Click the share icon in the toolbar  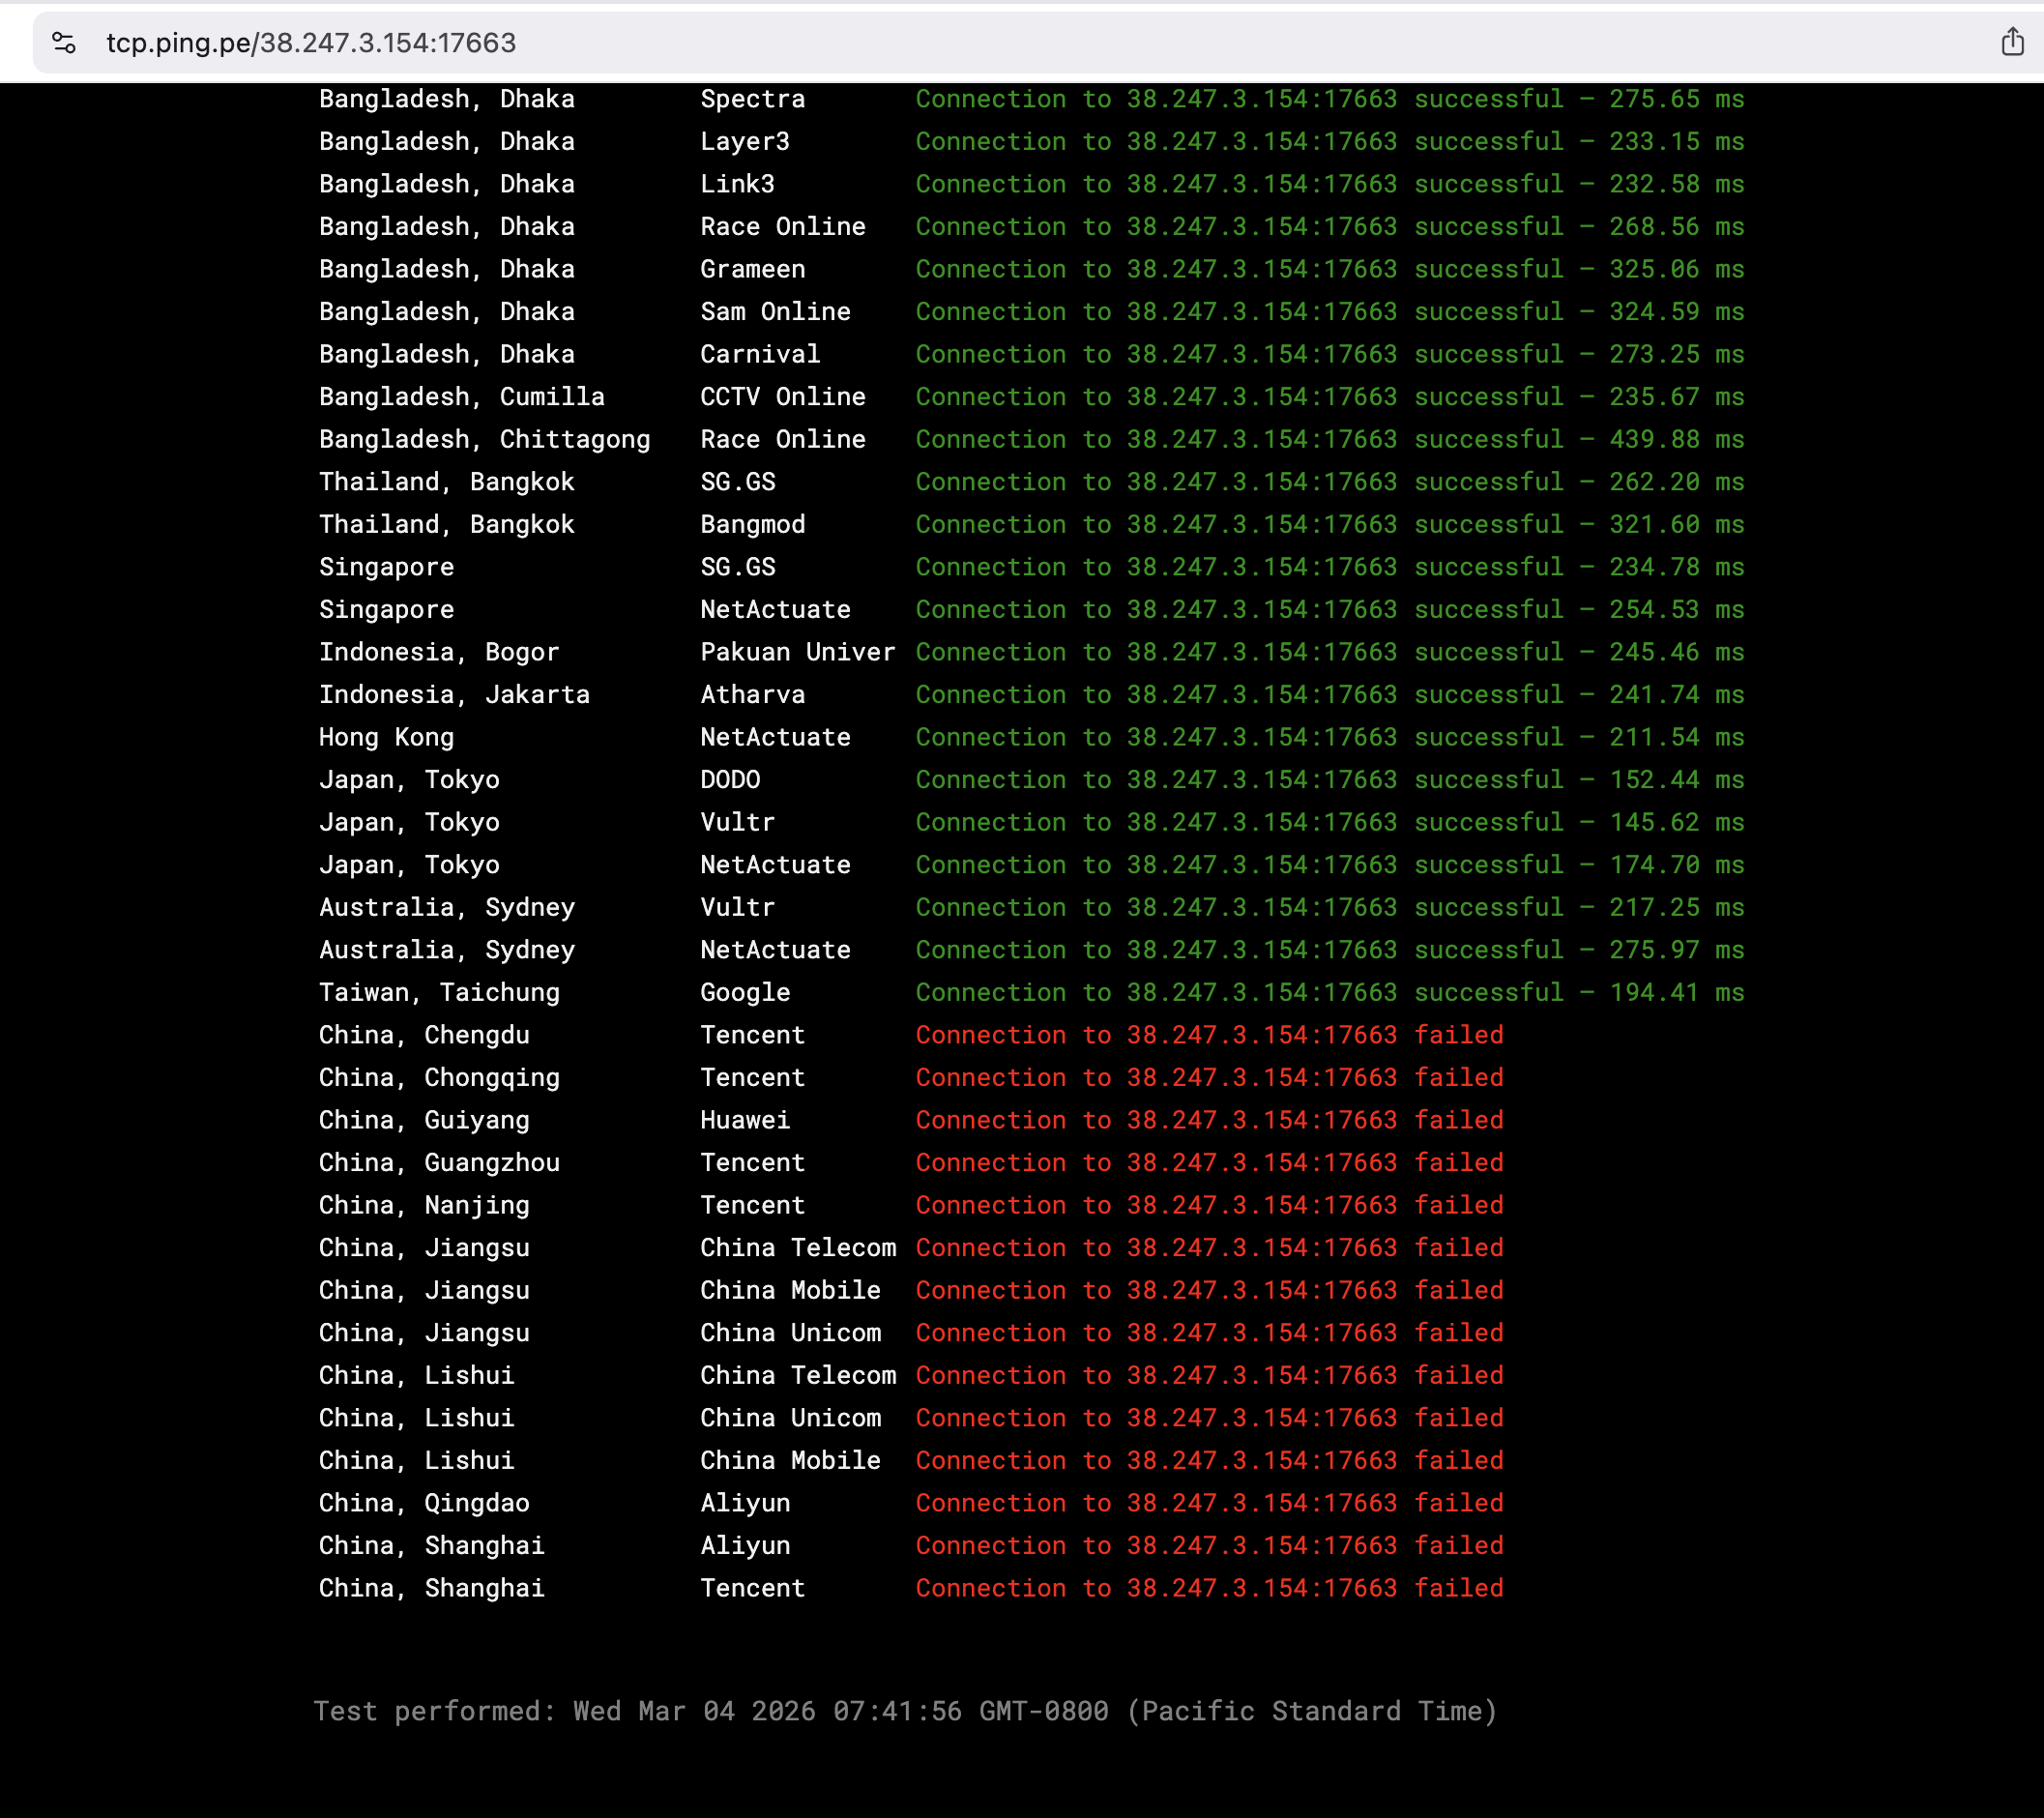coord(2012,42)
